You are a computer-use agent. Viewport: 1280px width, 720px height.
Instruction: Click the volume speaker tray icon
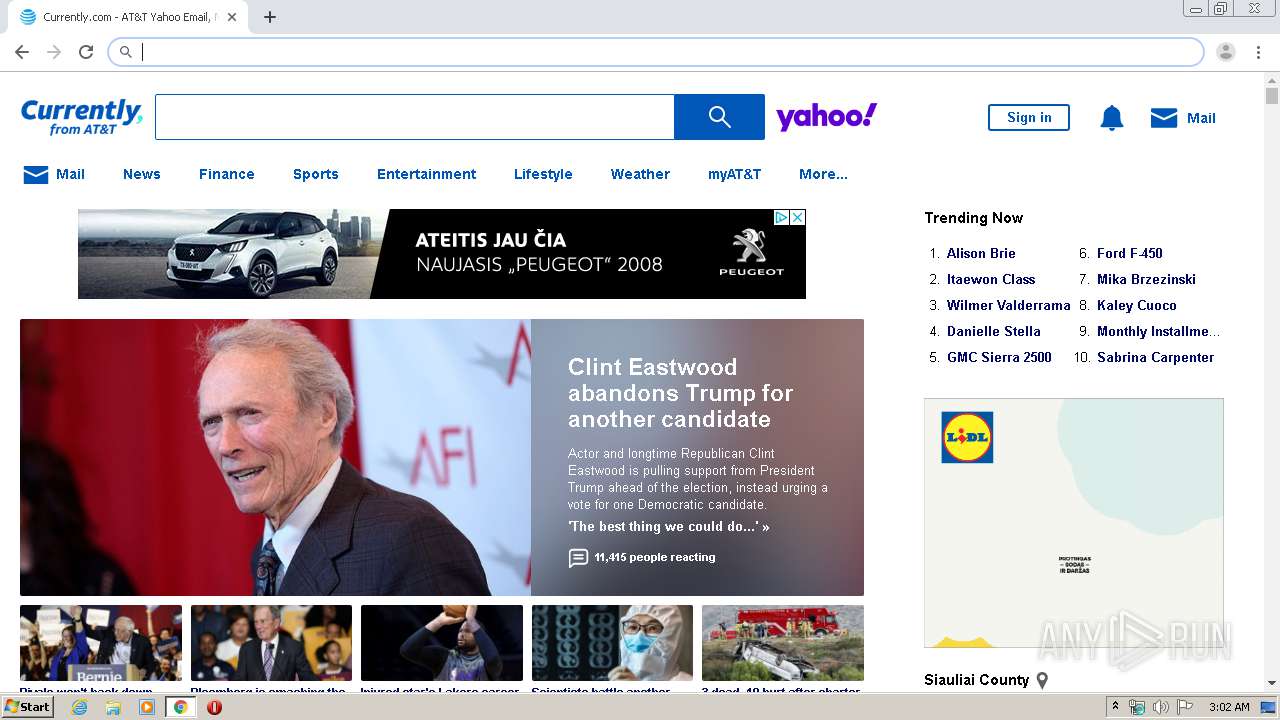(x=1160, y=707)
